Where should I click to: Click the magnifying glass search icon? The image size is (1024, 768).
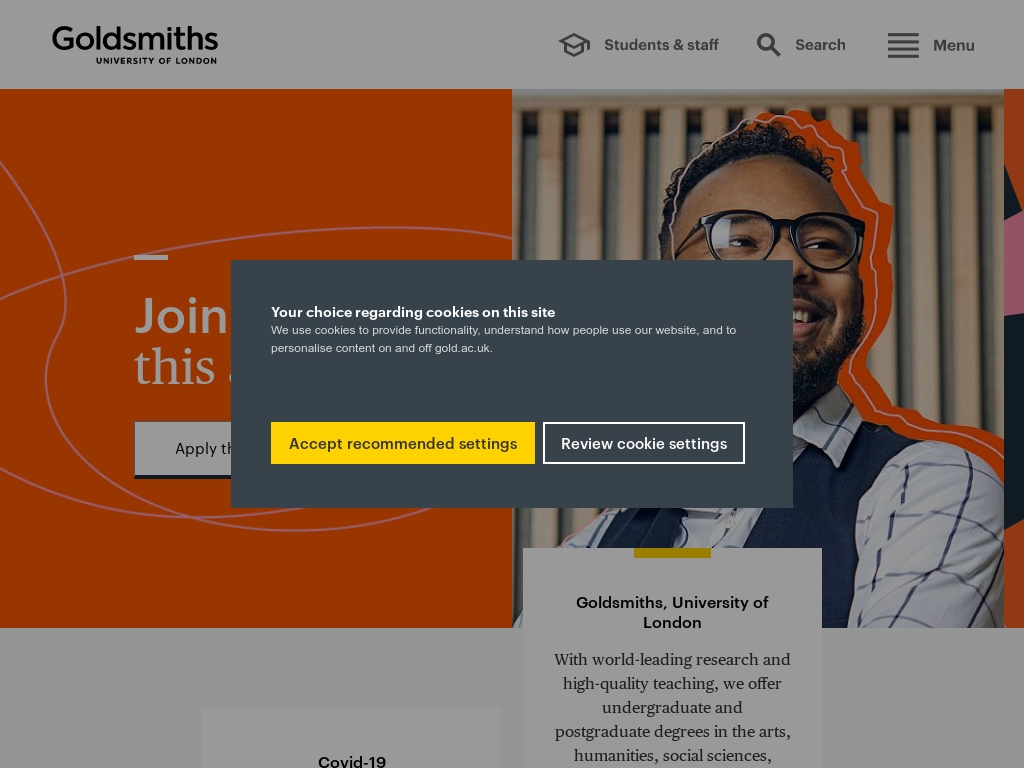point(768,45)
